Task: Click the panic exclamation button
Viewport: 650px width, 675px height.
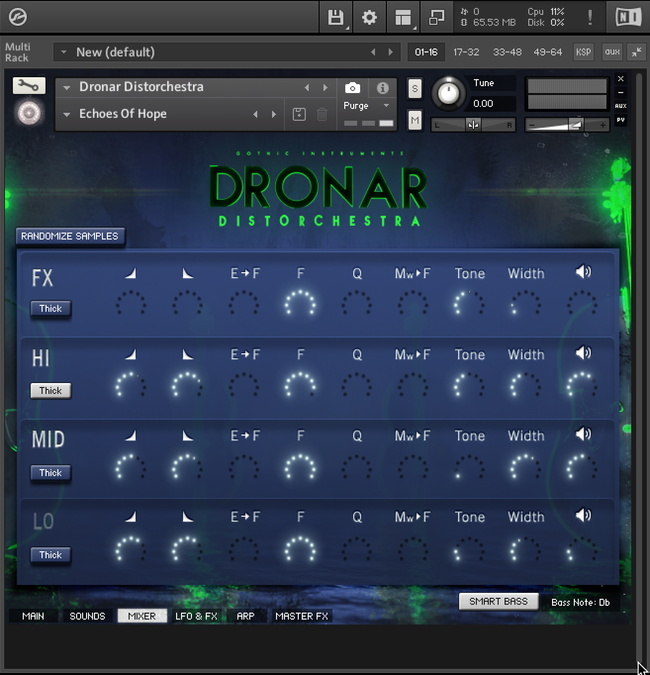Action: point(590,17)
